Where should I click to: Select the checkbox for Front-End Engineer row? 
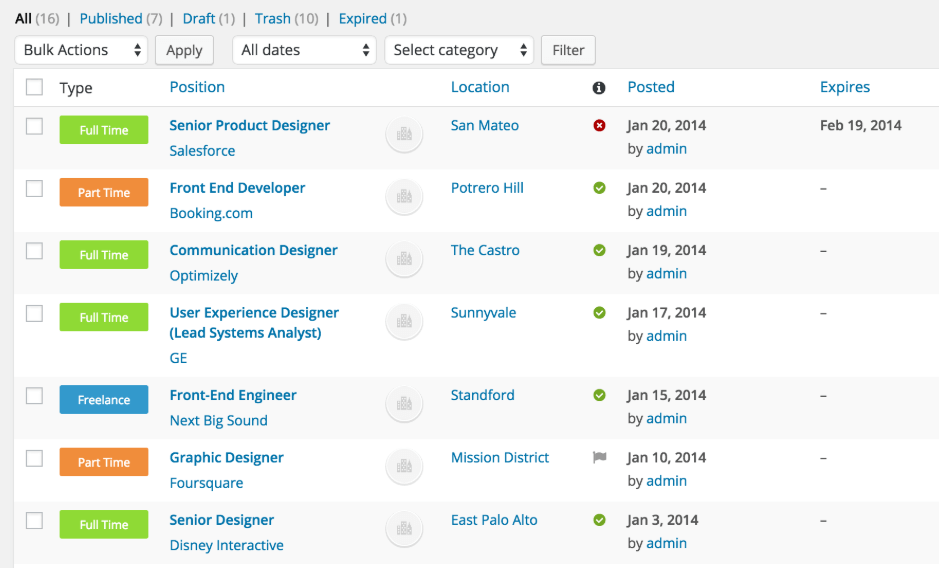point(35,396)
